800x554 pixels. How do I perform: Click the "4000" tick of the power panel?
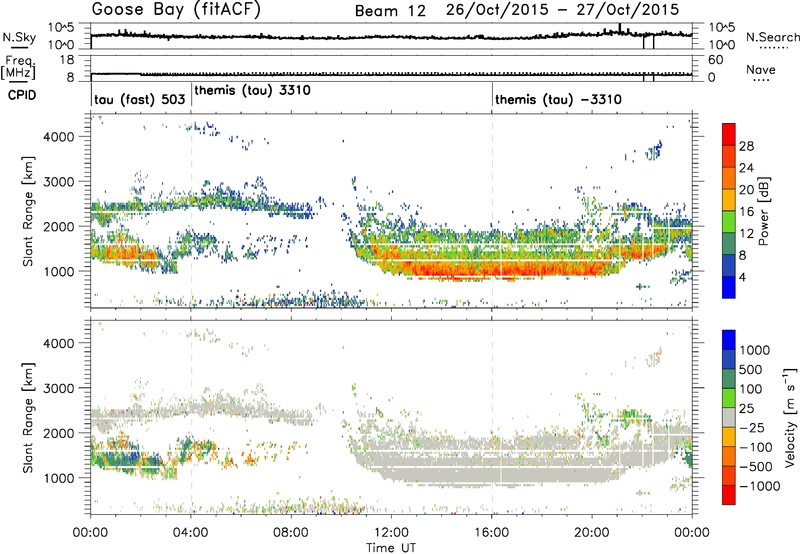click(x=59, y=137)
